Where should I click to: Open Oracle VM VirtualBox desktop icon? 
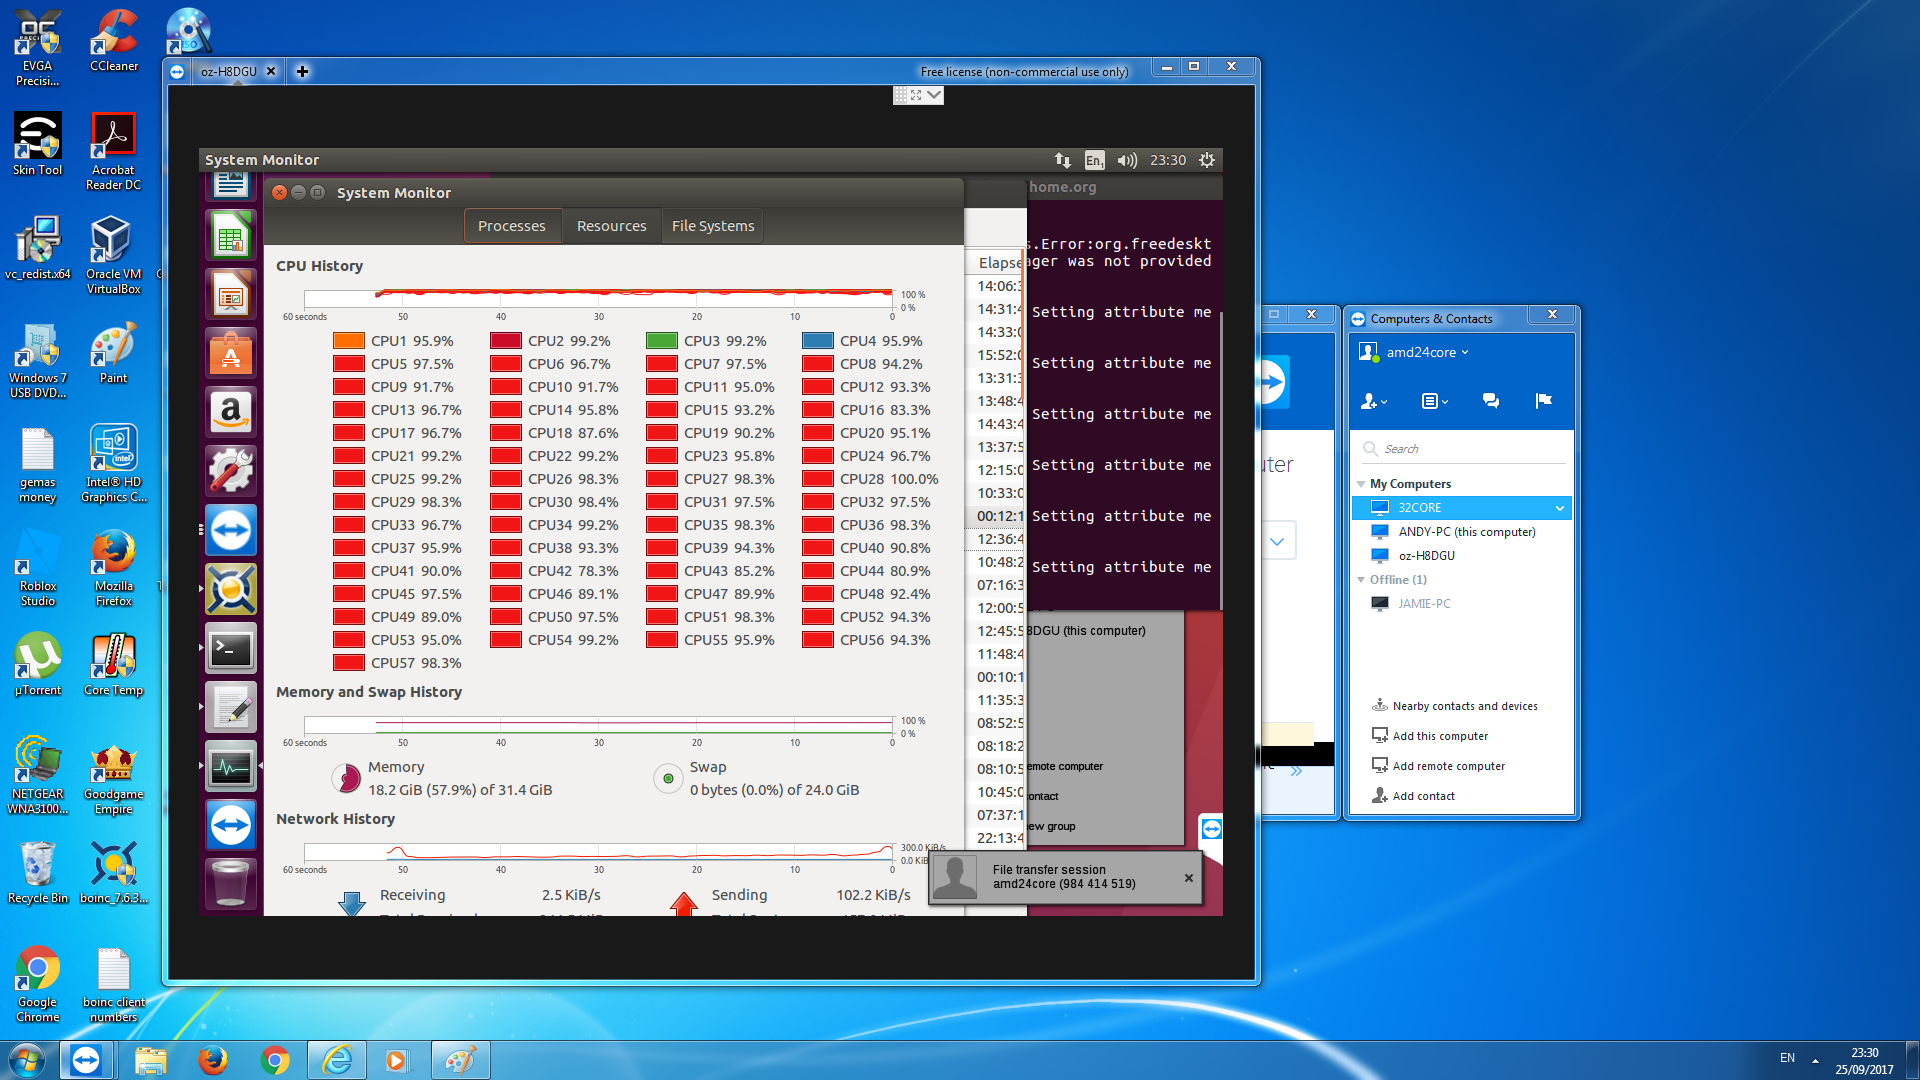pyautogui.click(x=114, y=256)
